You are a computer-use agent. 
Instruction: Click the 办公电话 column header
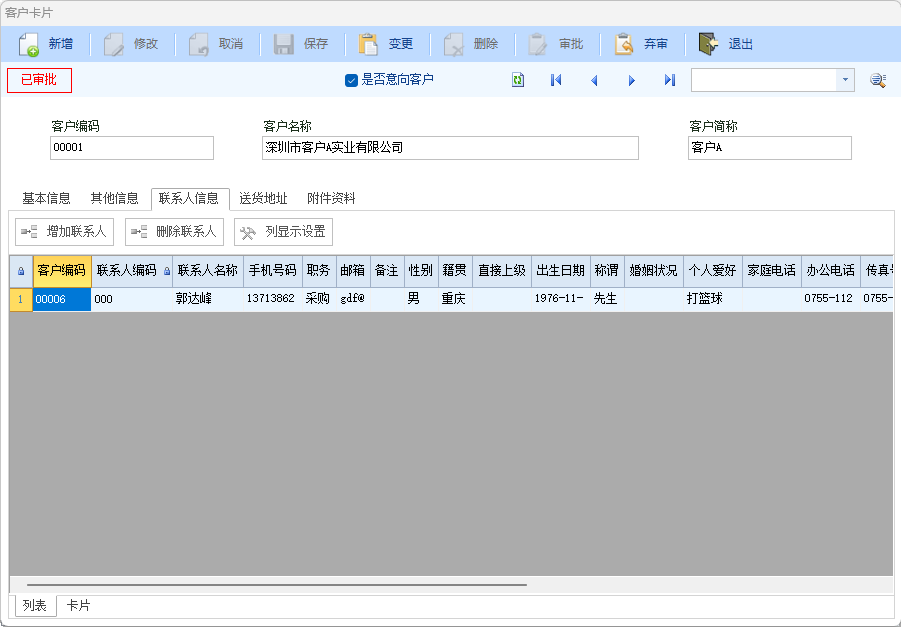click(x=831, y=271)
